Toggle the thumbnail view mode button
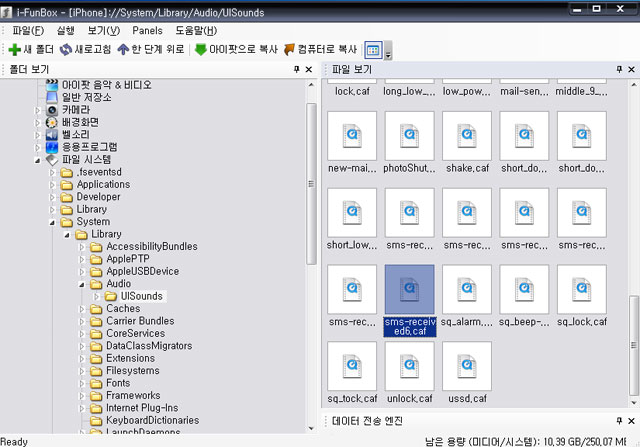This screenshot has width=640, height=447. (373, 50)
